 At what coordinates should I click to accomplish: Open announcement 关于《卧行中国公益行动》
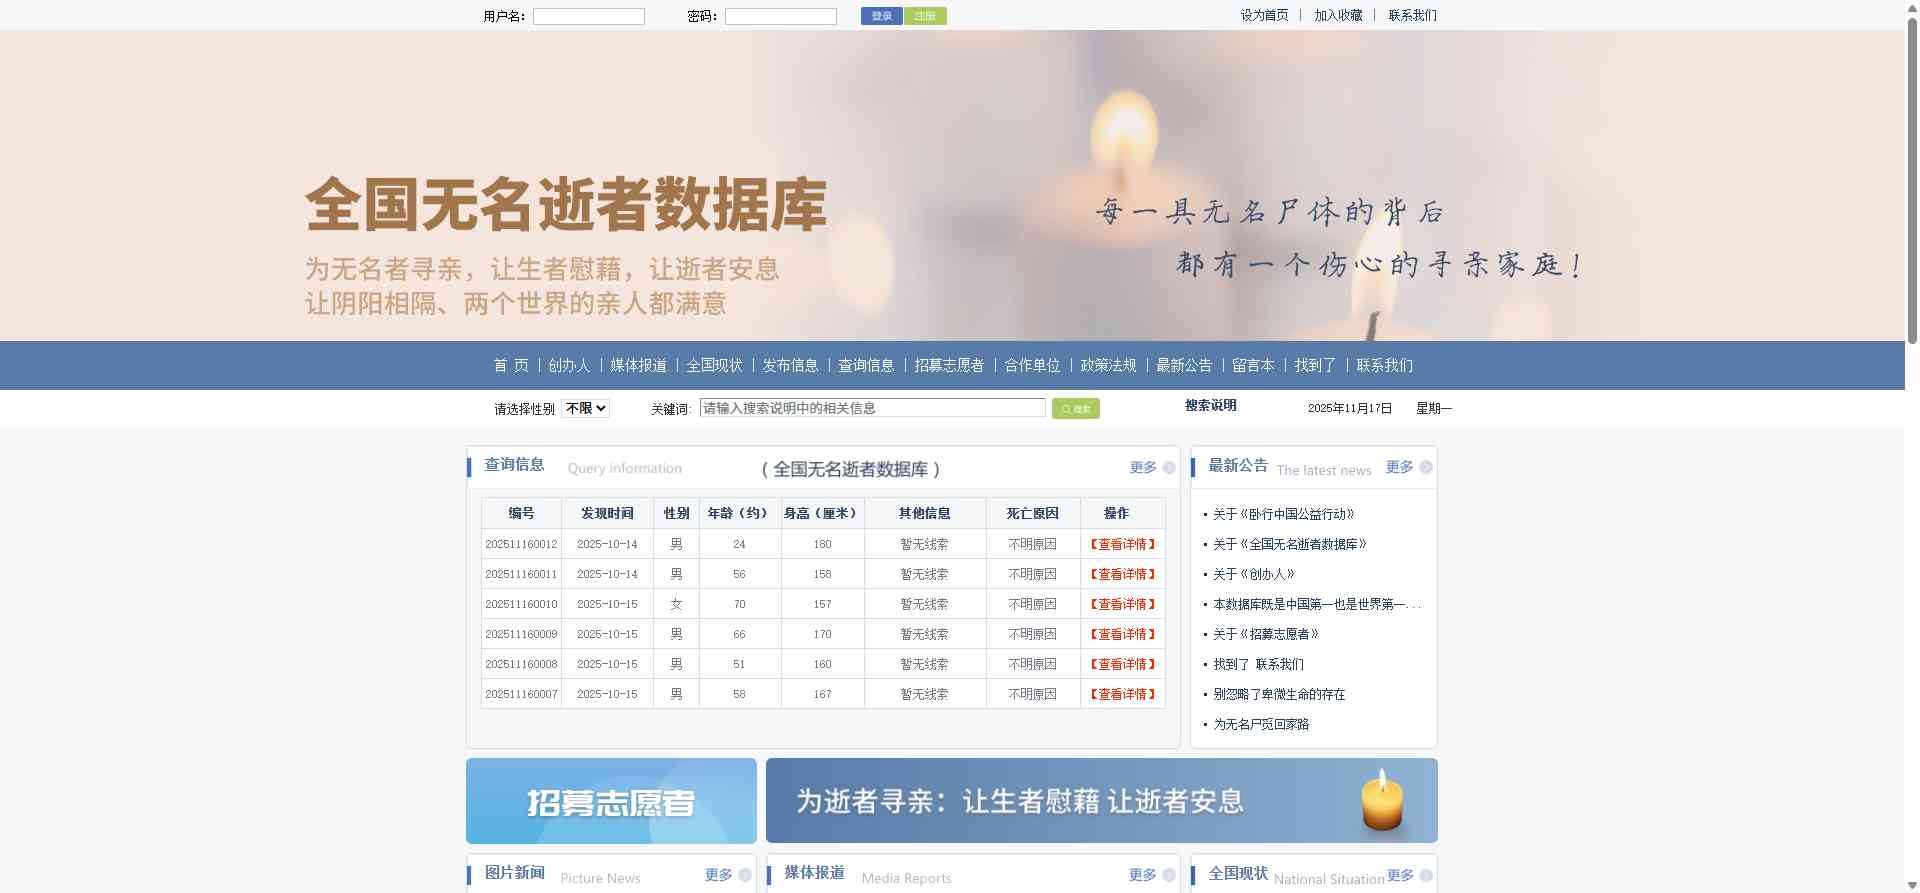point(1283,514)
